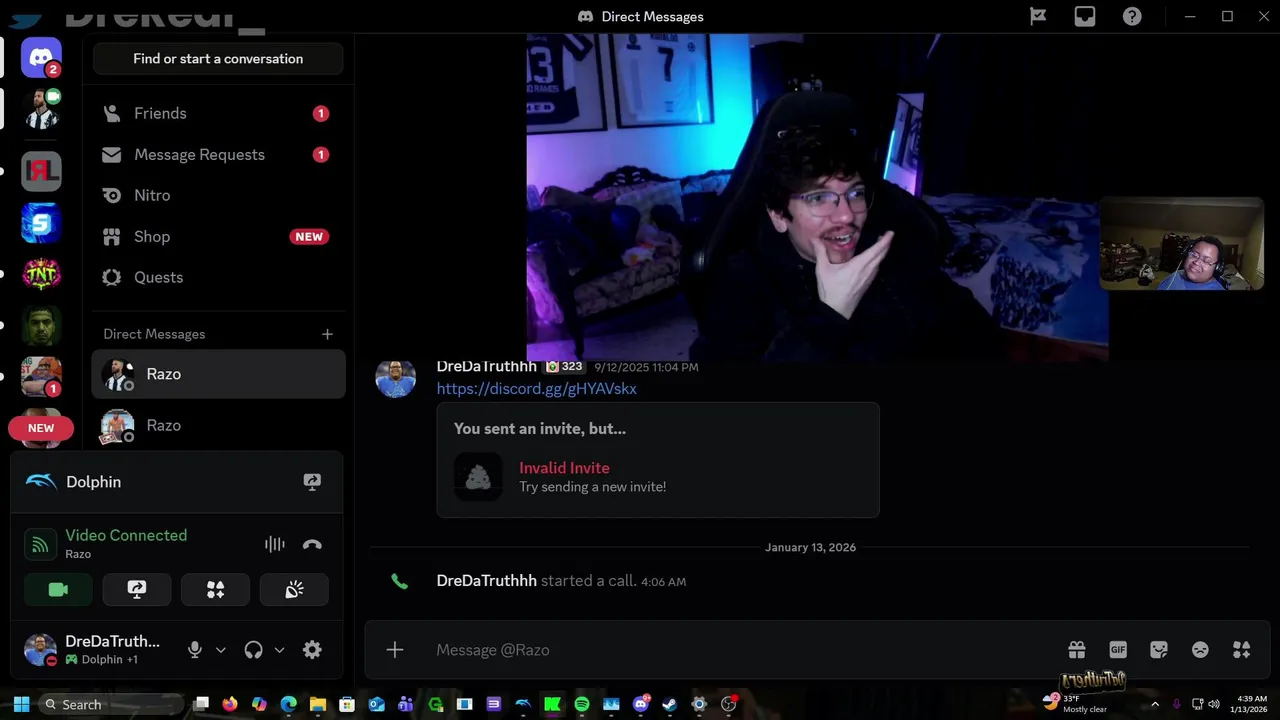The width and height of the screenshot is (1280, 720).
Task: Open Video Connected connection details
Action: pyautogui.click(x=126, y=535)
